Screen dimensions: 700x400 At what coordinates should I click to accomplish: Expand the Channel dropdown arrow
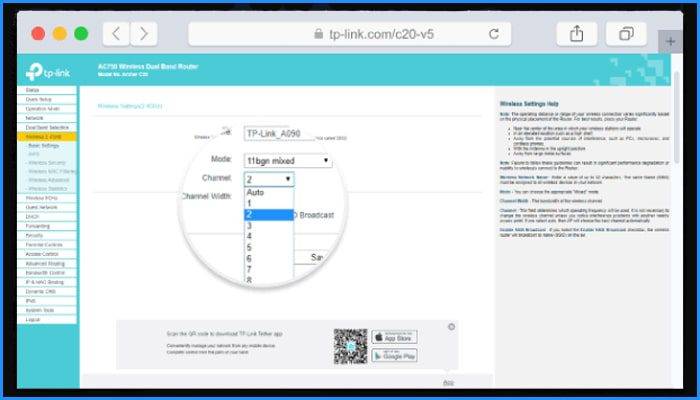tap(288, 179)
